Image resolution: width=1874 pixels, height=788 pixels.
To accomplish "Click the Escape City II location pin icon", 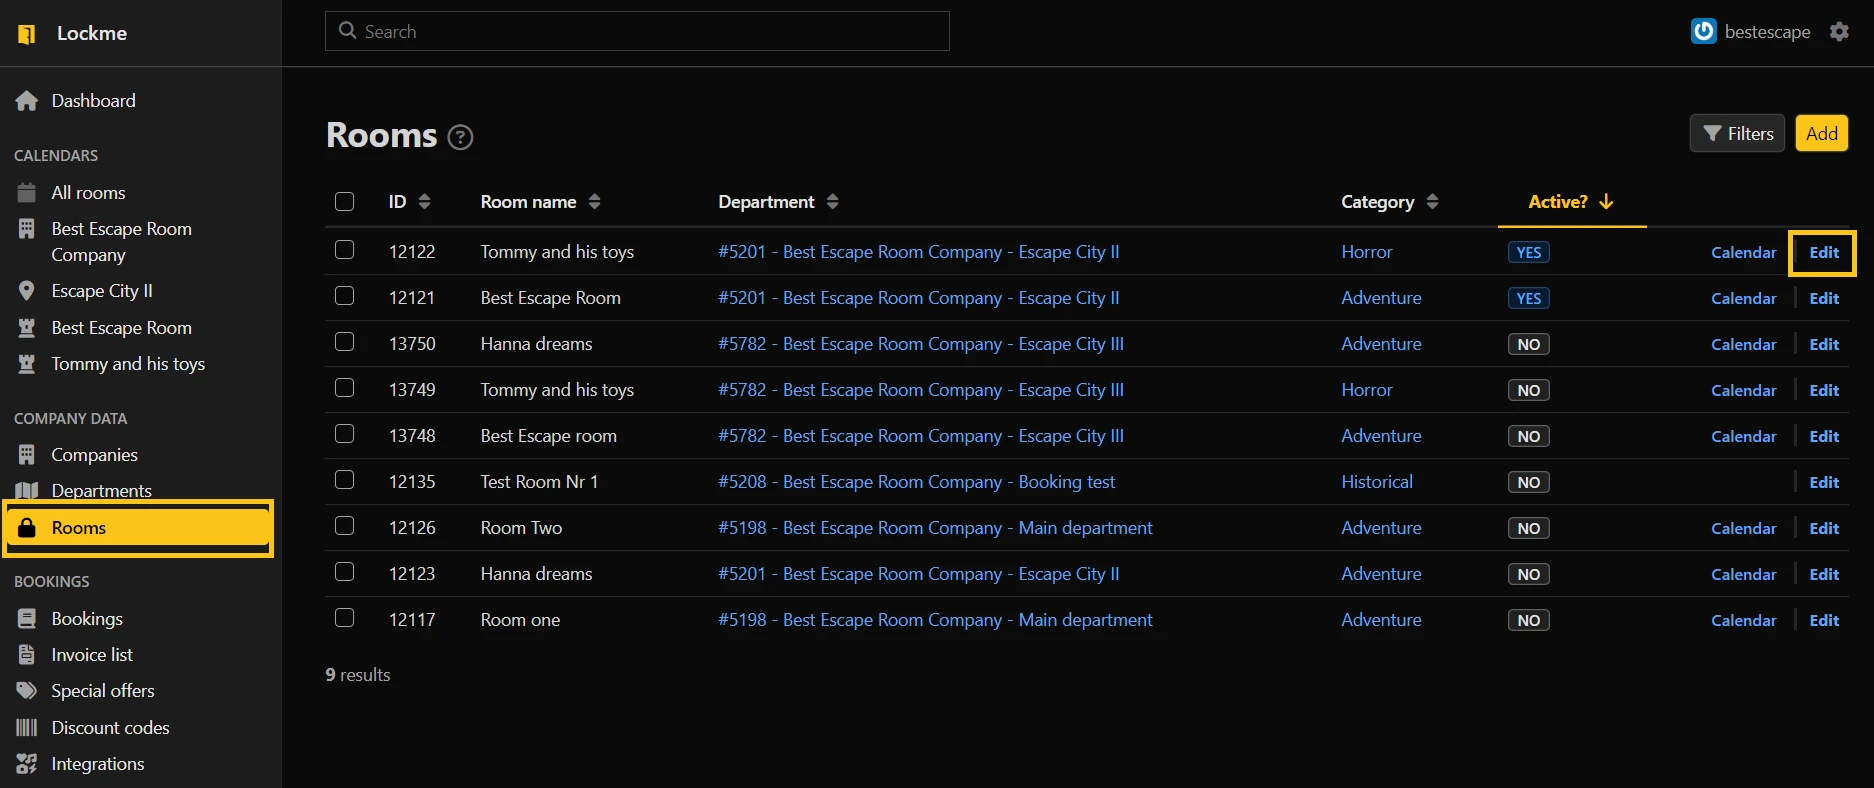I will tap(27, 291).
